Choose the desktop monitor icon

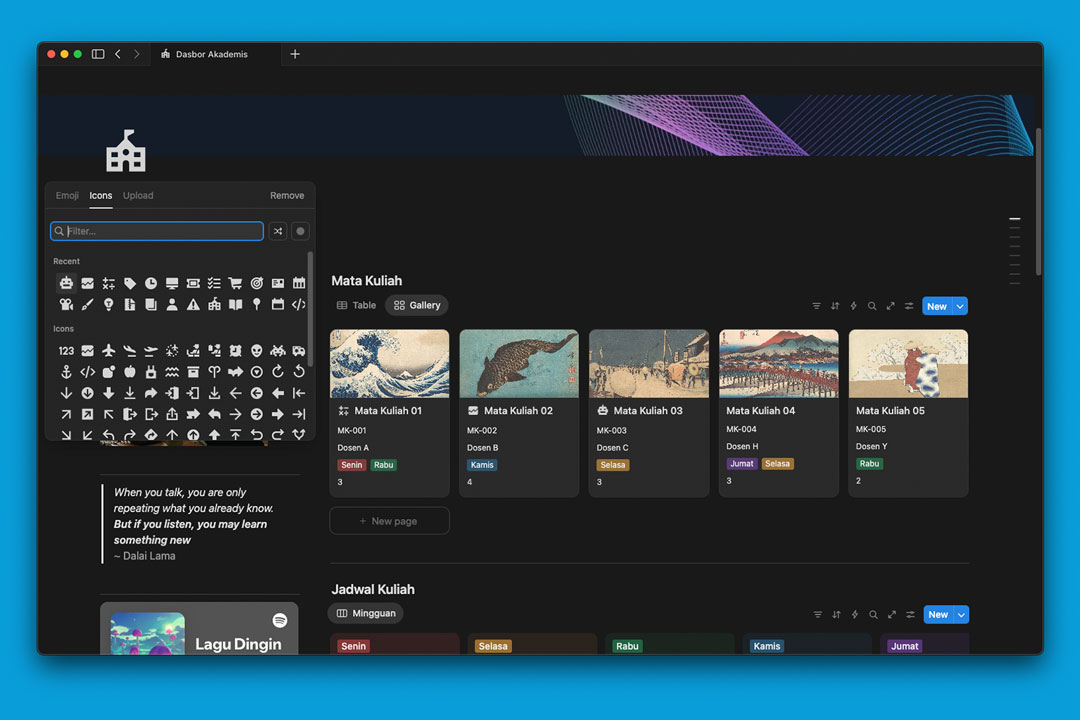[x=172, y=283]
